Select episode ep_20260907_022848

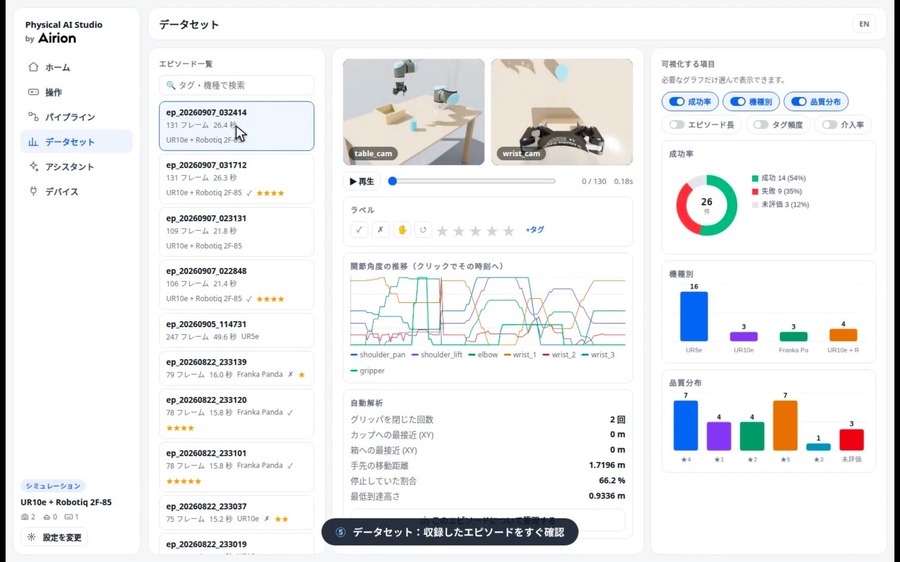[236, 284]
